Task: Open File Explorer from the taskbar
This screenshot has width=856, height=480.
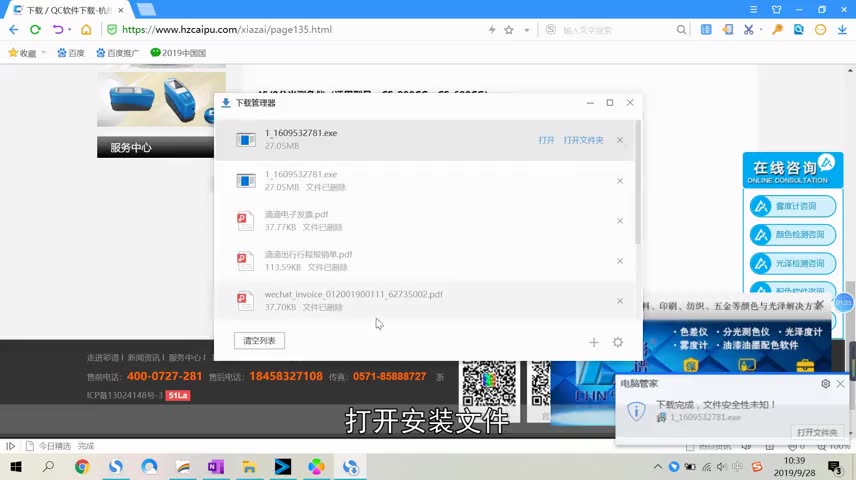Action: [x=249, y=467]
